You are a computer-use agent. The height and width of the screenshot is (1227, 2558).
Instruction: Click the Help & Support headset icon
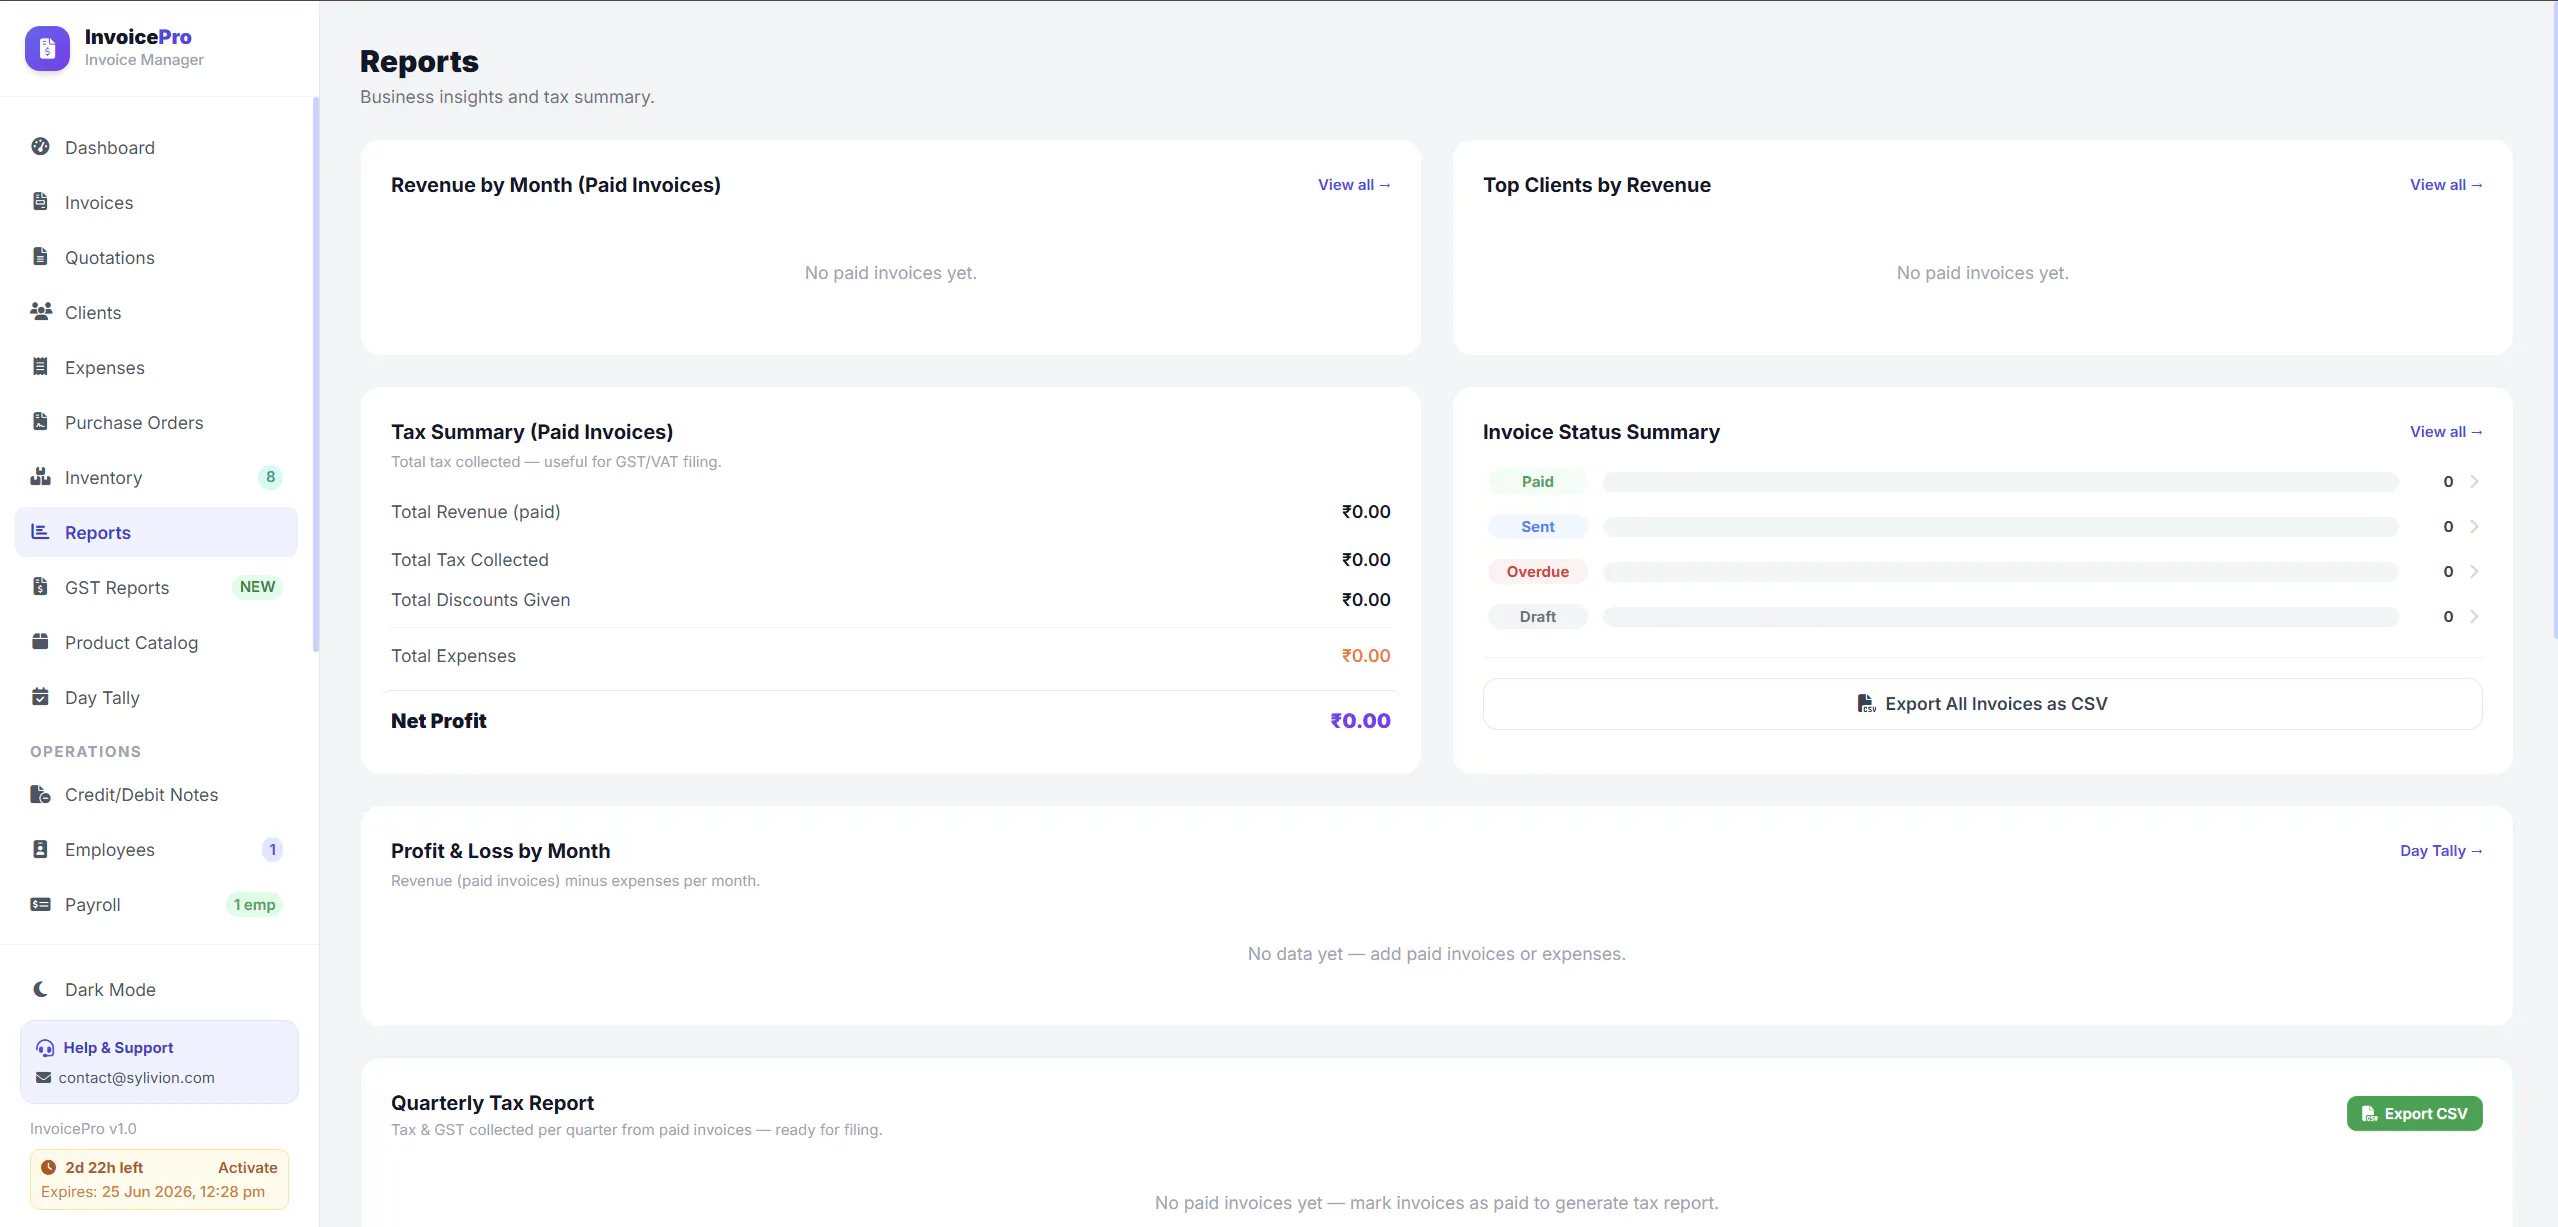[x=45, y=1048]
